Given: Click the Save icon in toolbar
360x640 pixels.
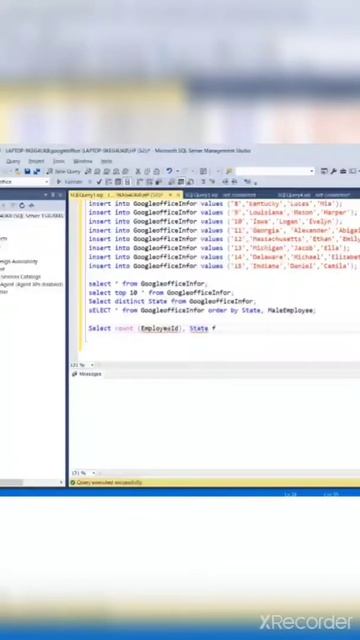Looking at the screenshot, I should coord(27,171).
